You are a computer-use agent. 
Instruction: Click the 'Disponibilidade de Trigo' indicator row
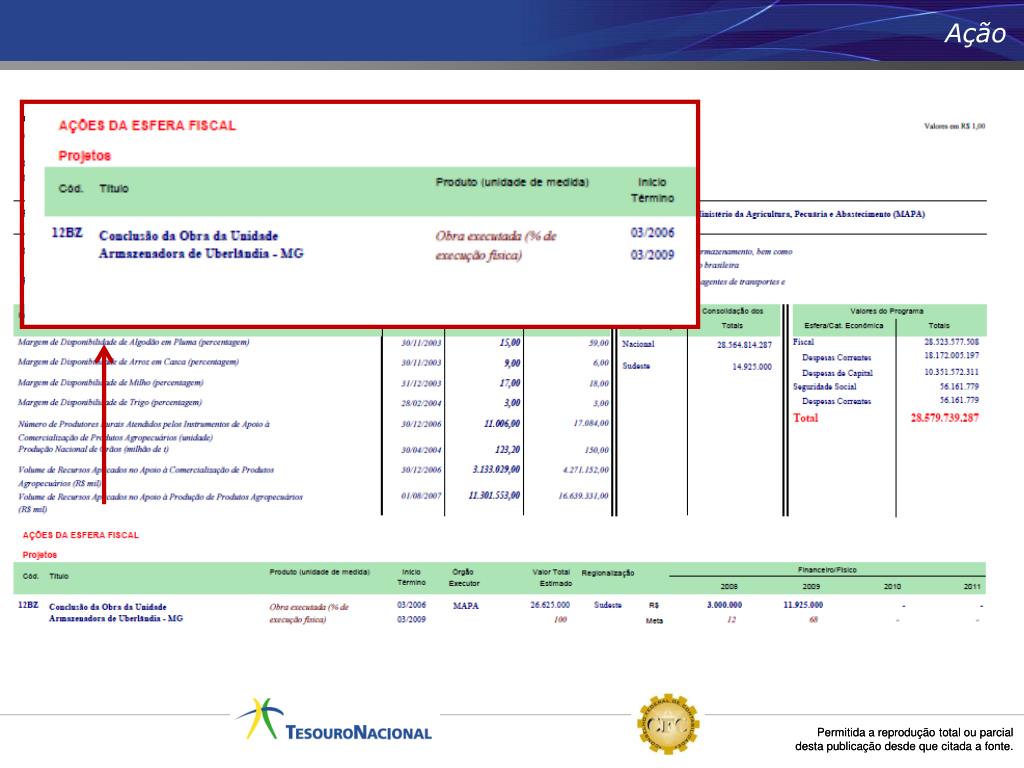click(x=110, y=402)
